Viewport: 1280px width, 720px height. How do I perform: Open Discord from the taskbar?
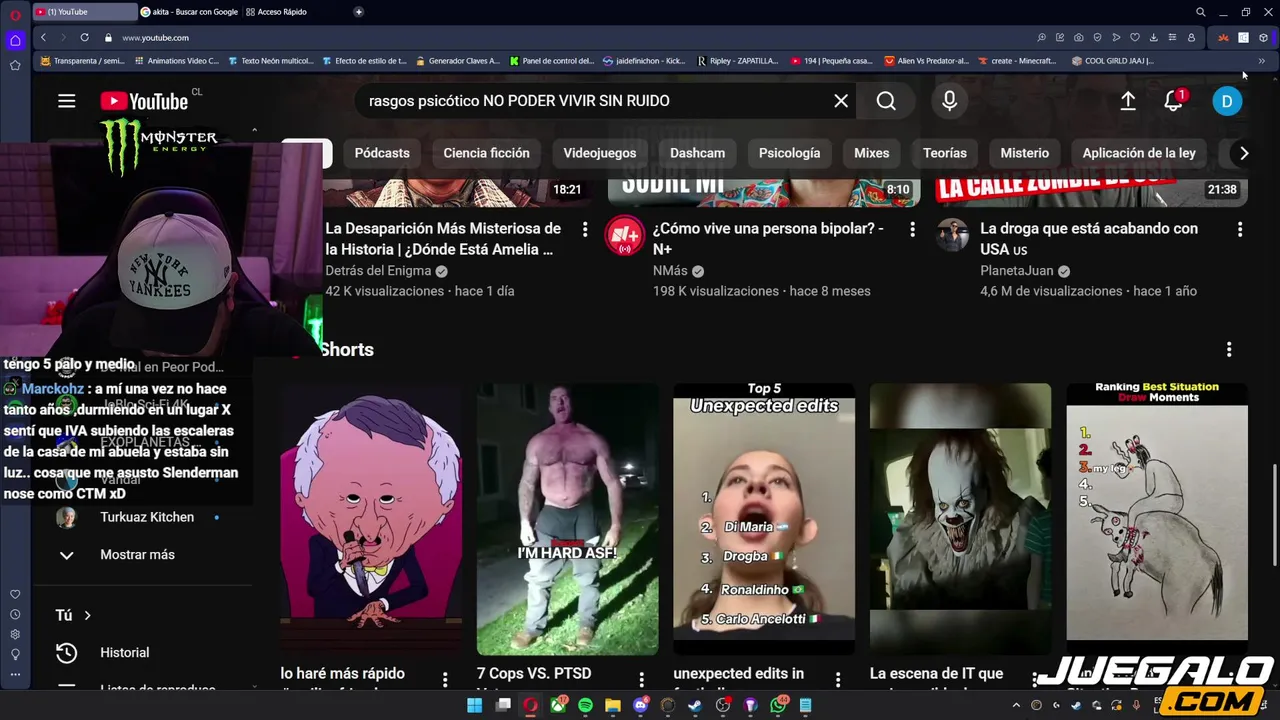coord(641,705)
